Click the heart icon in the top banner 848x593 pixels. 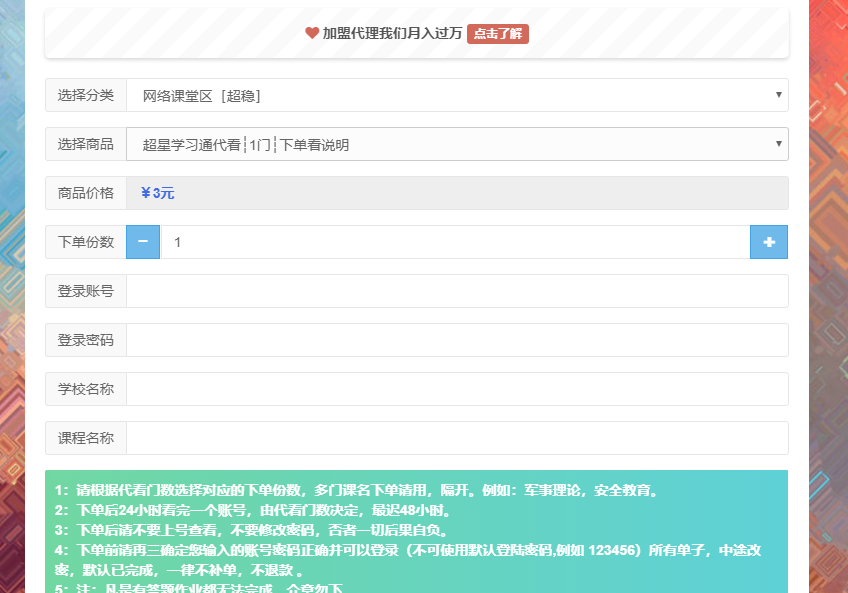(312, 33)
